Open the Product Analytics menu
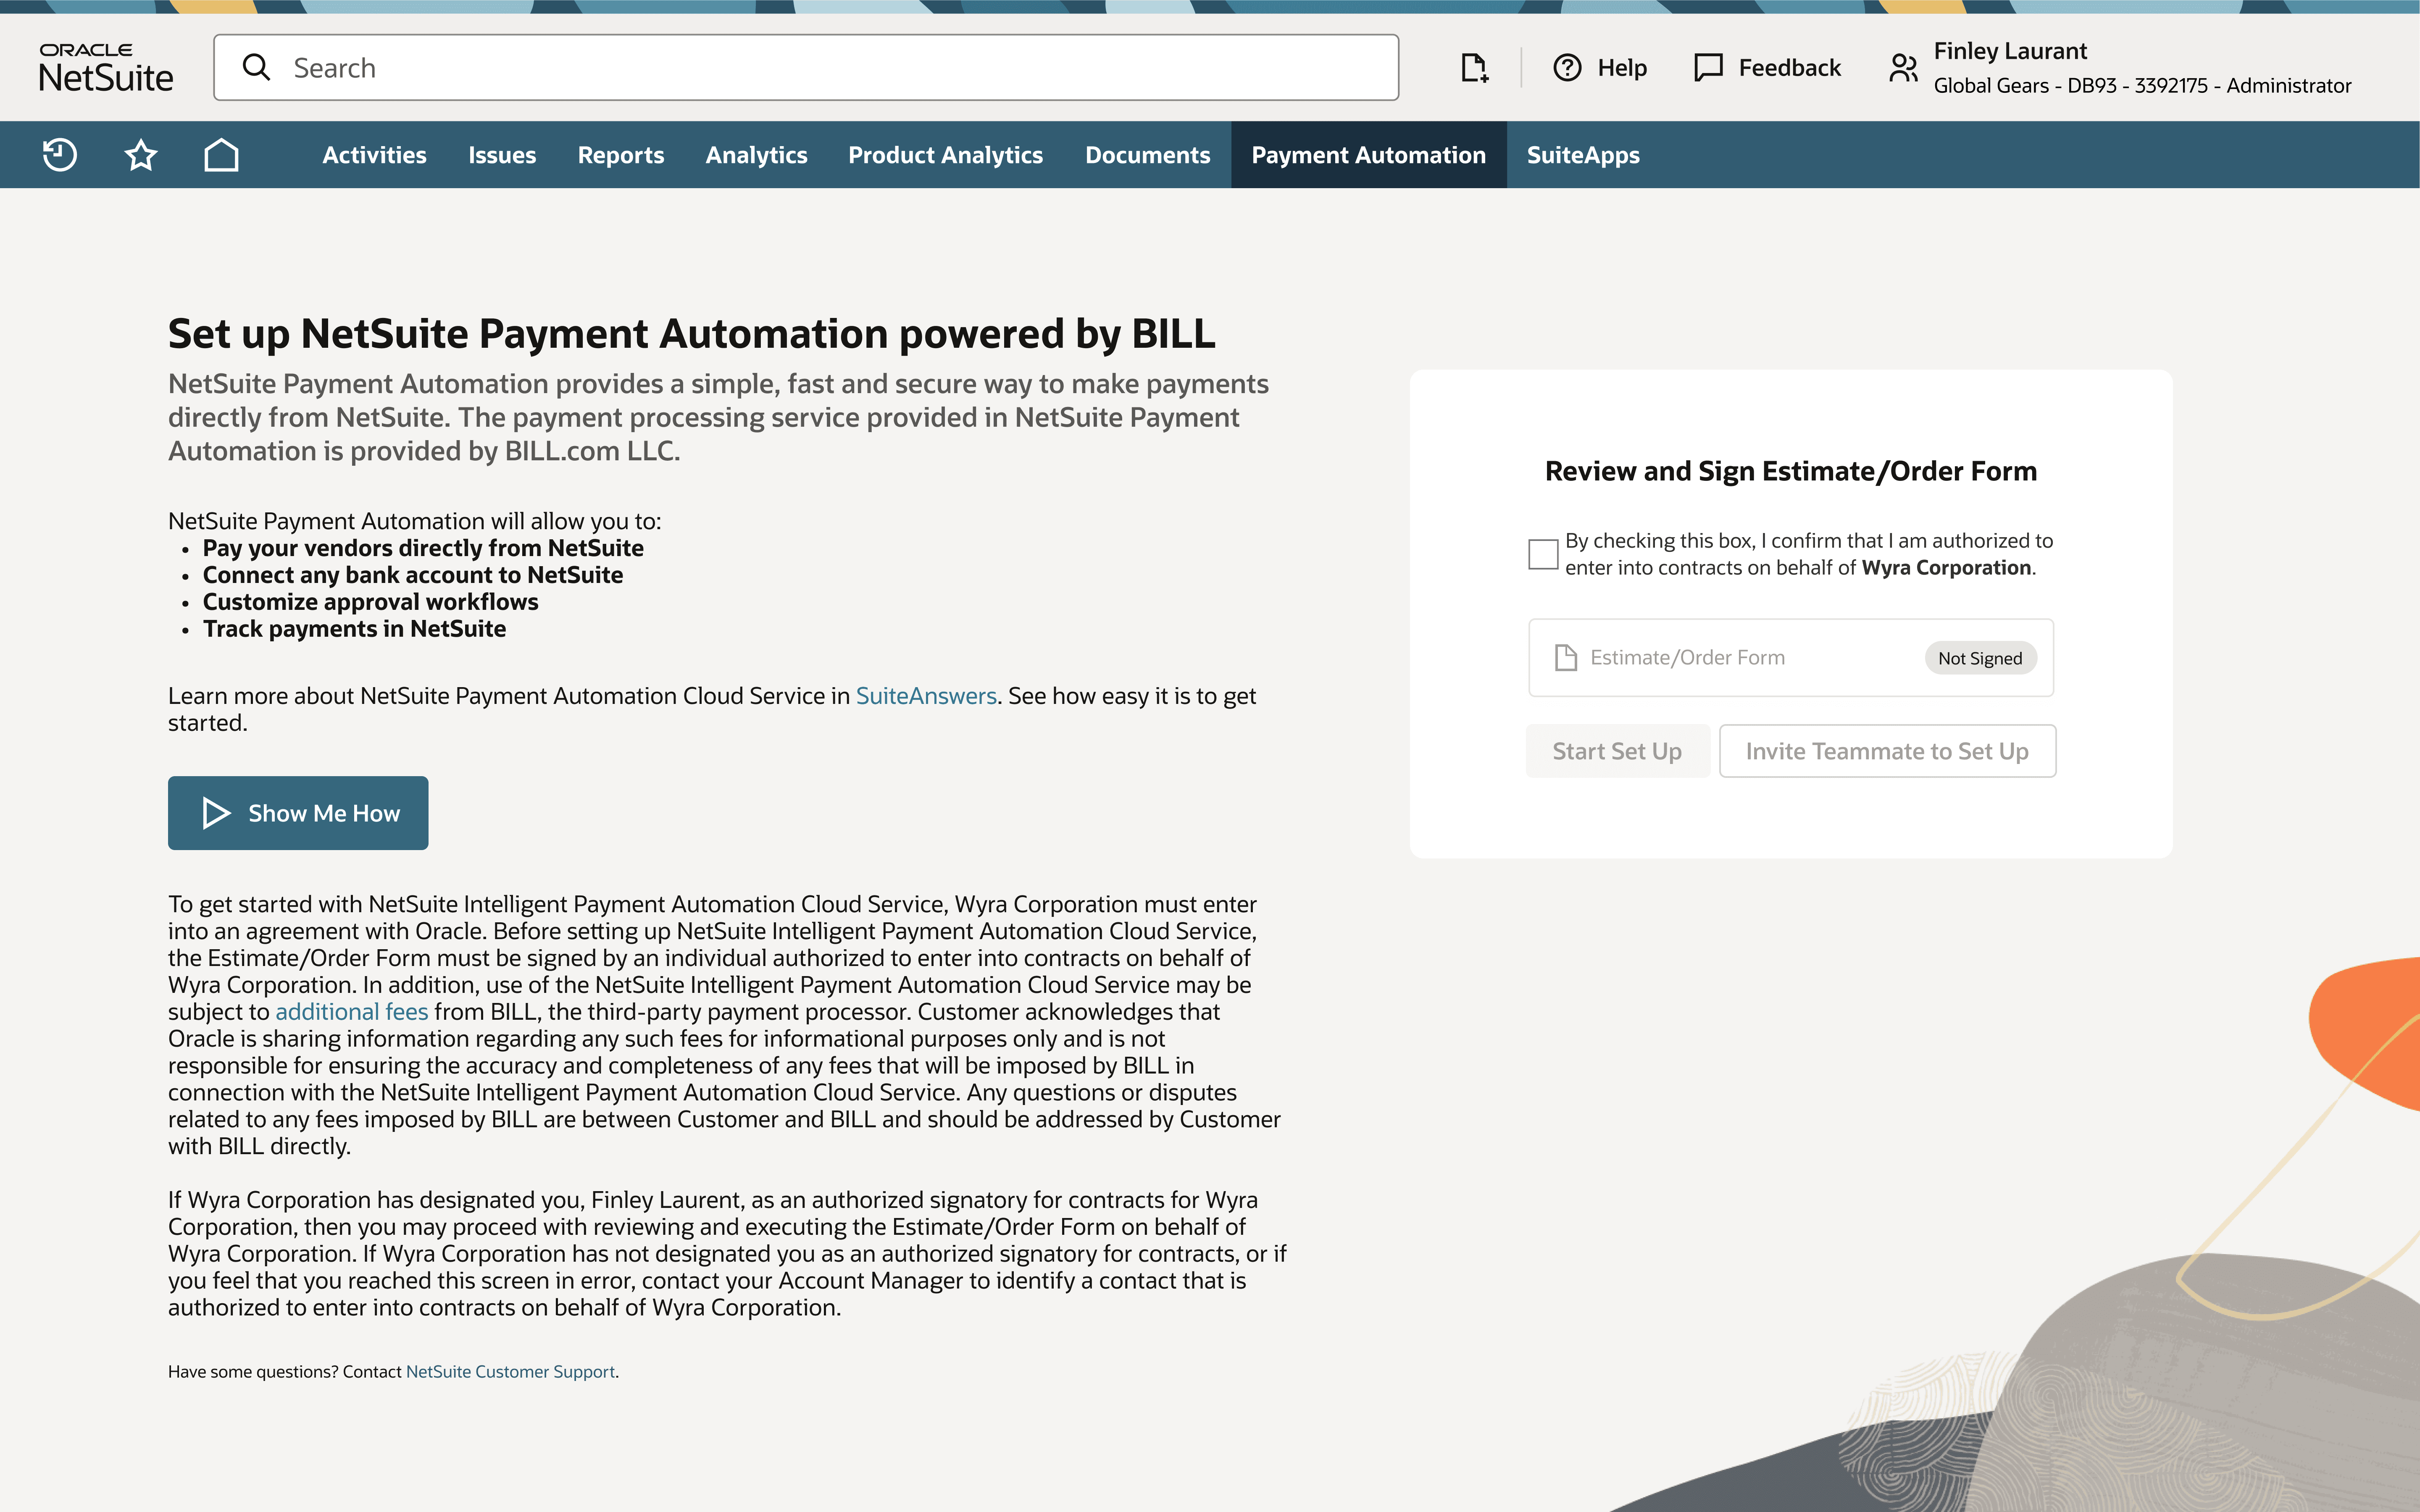2420x1512 pixels. click(945, 155)
